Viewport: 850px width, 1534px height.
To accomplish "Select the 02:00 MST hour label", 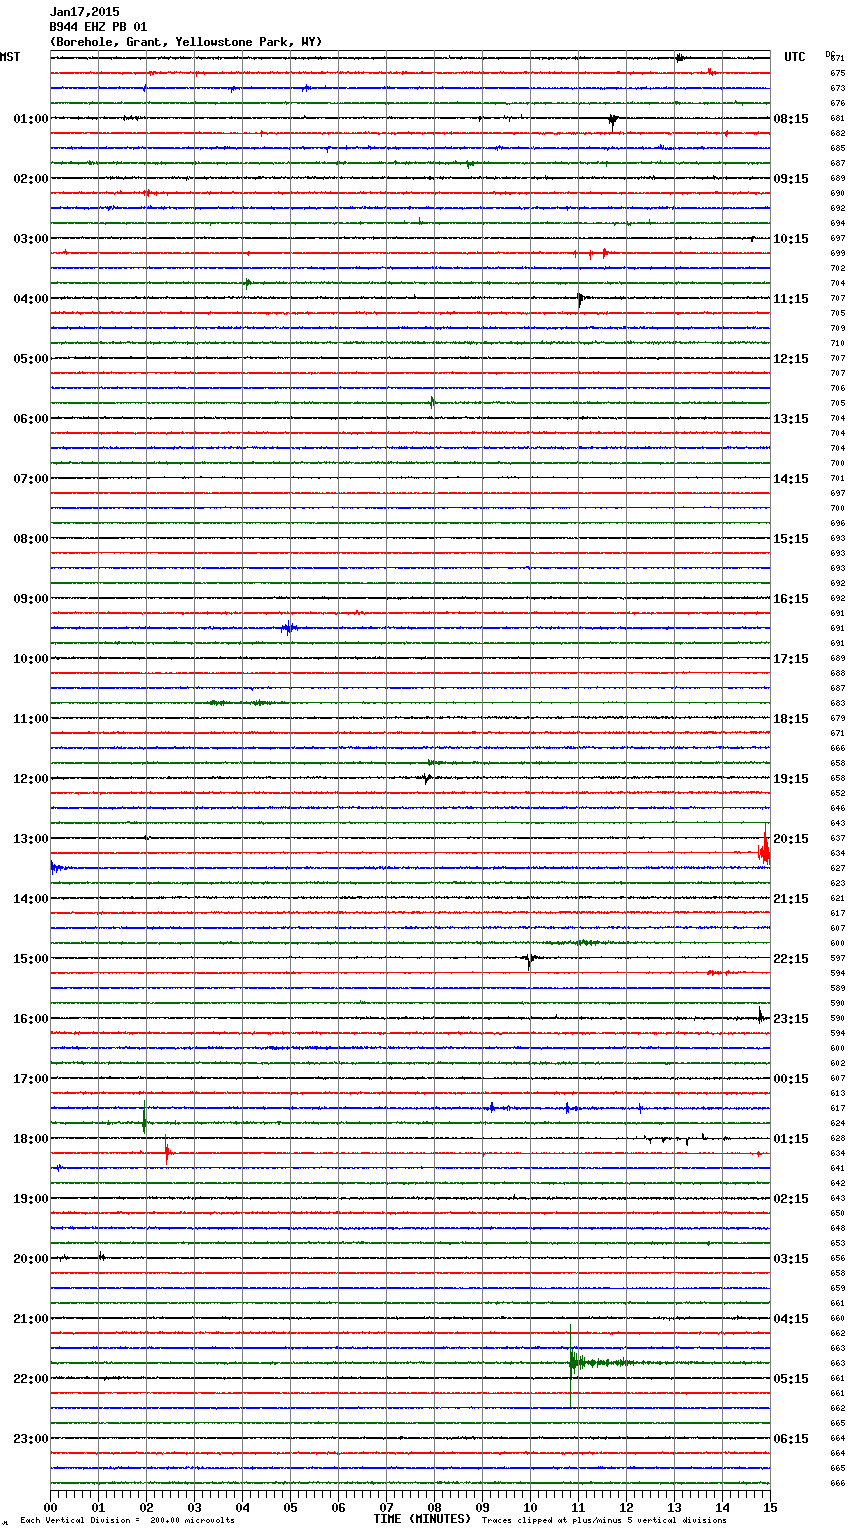I will (31, 178).
